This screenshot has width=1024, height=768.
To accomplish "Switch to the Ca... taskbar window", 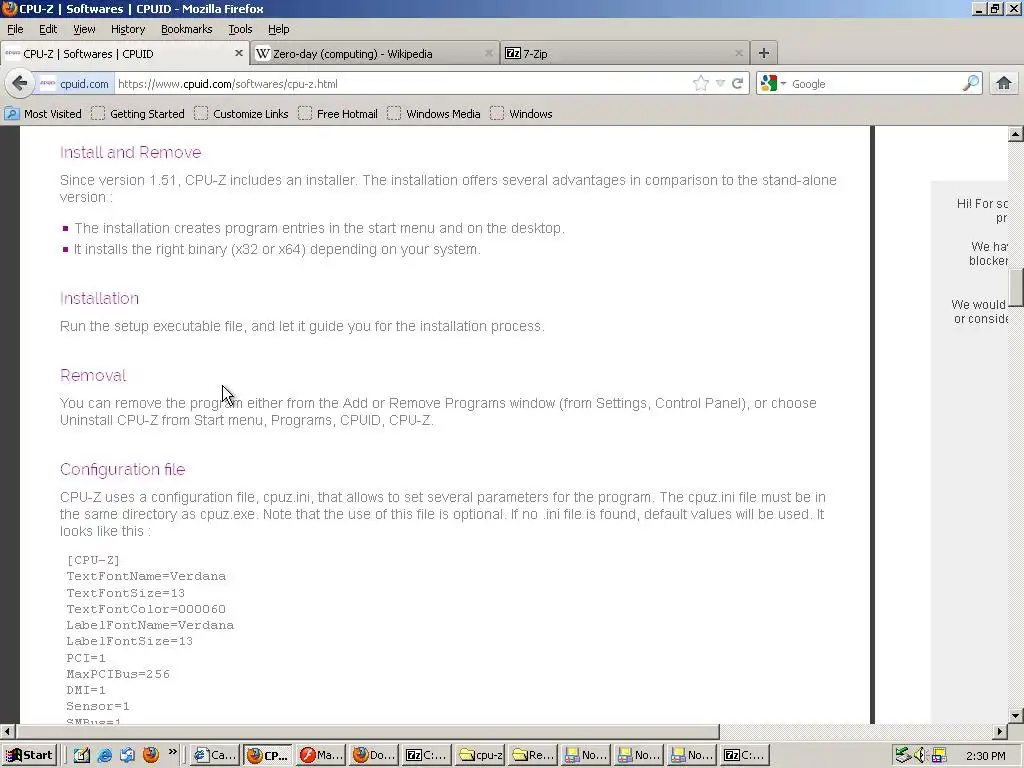I will 214,755.
